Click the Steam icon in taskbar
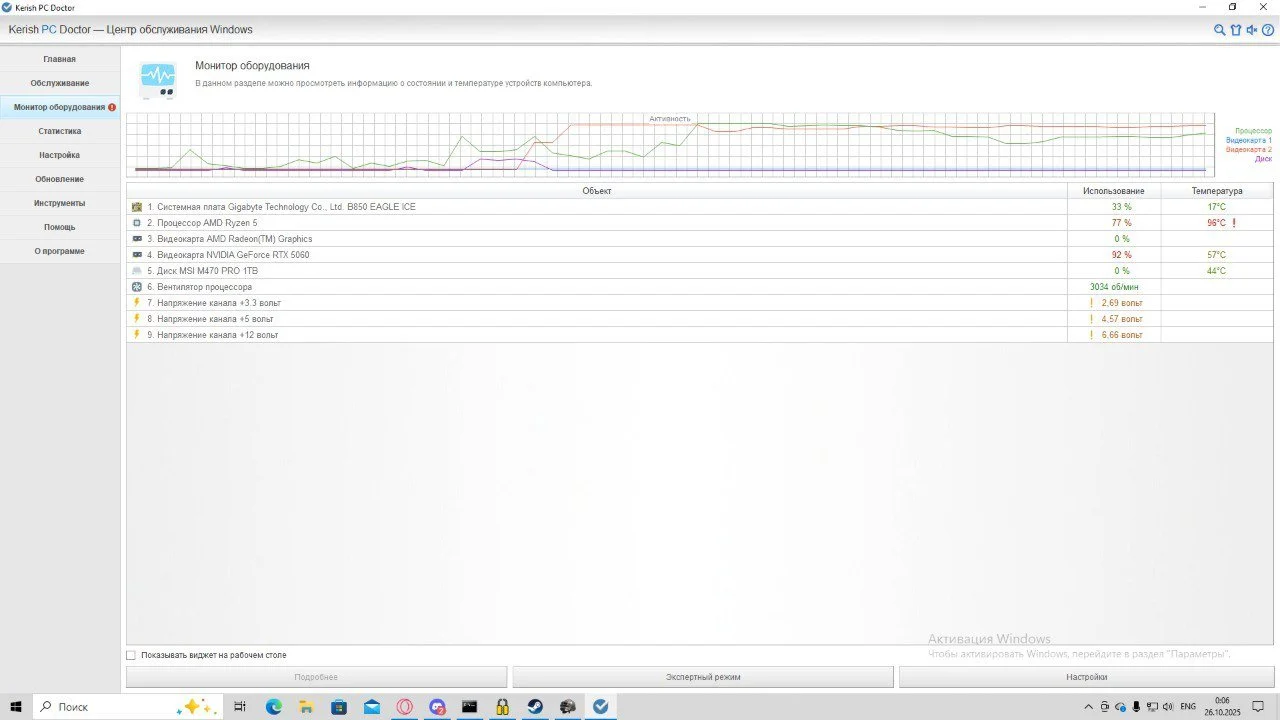 (535, 706)
